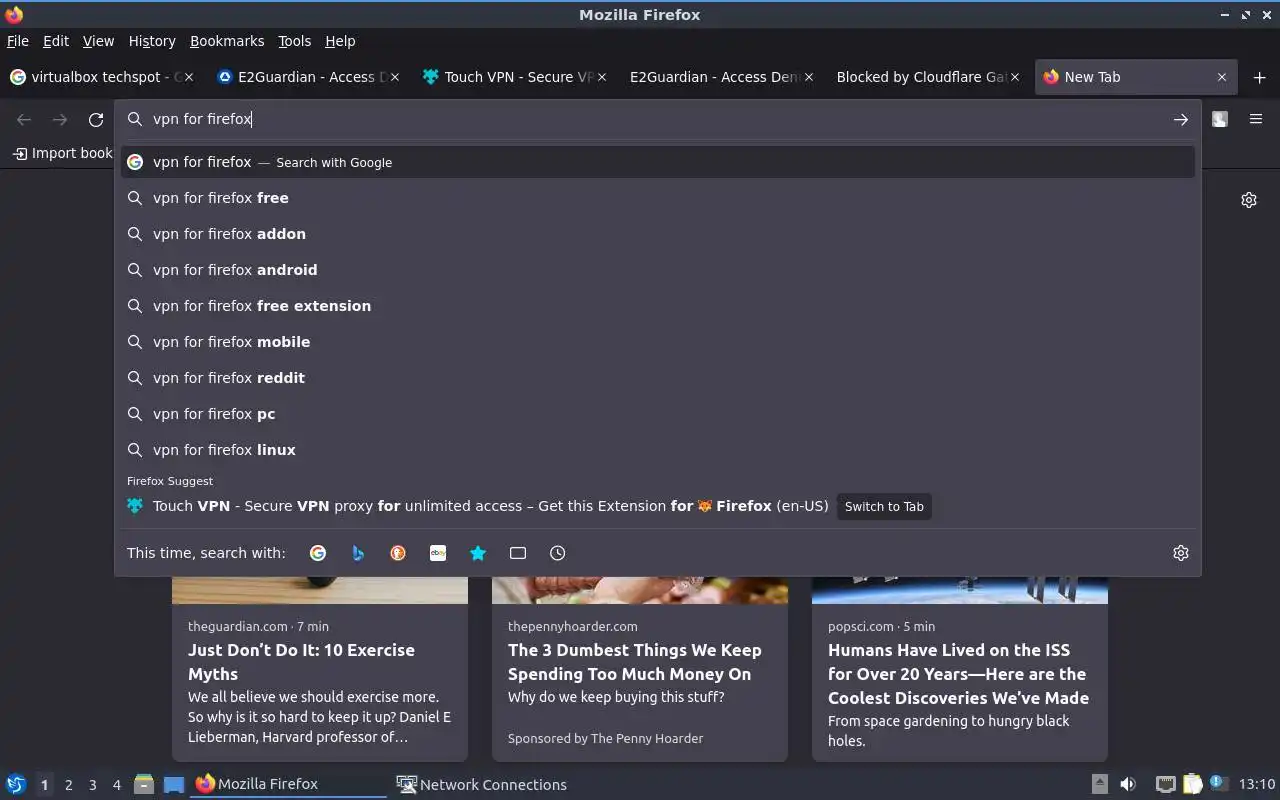Show the desktop from the taskbar

pos(174,784)
